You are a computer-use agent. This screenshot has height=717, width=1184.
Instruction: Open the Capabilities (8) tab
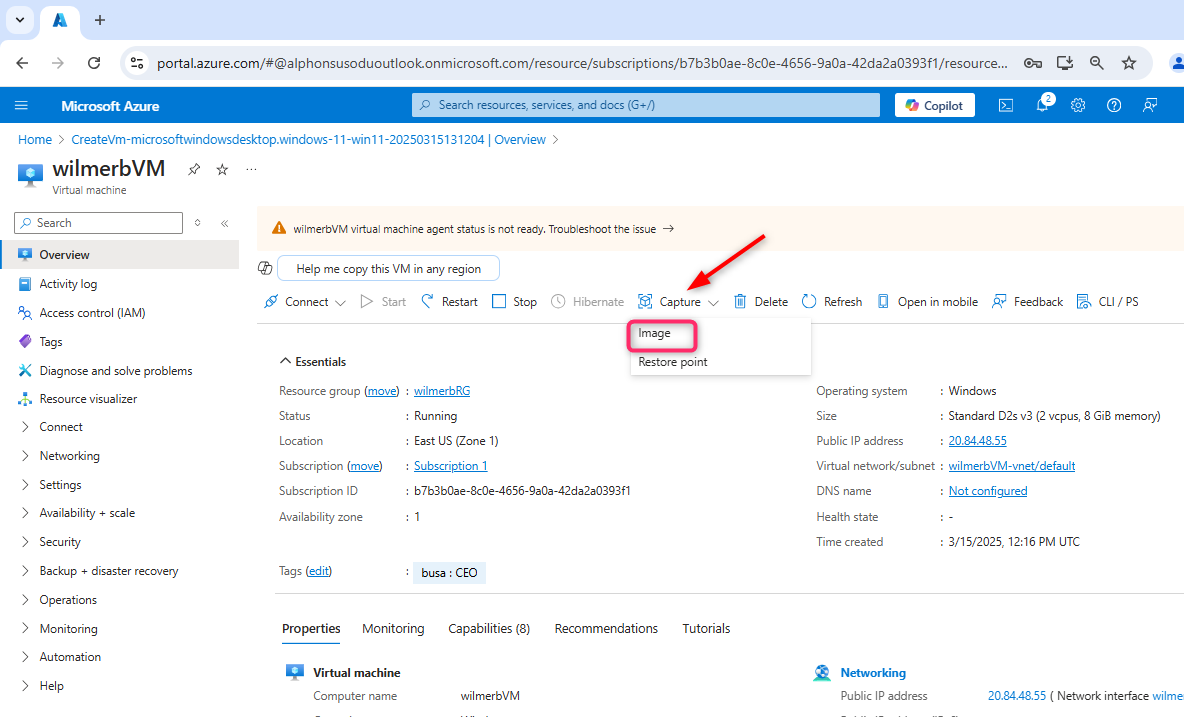tap(489, 629)
